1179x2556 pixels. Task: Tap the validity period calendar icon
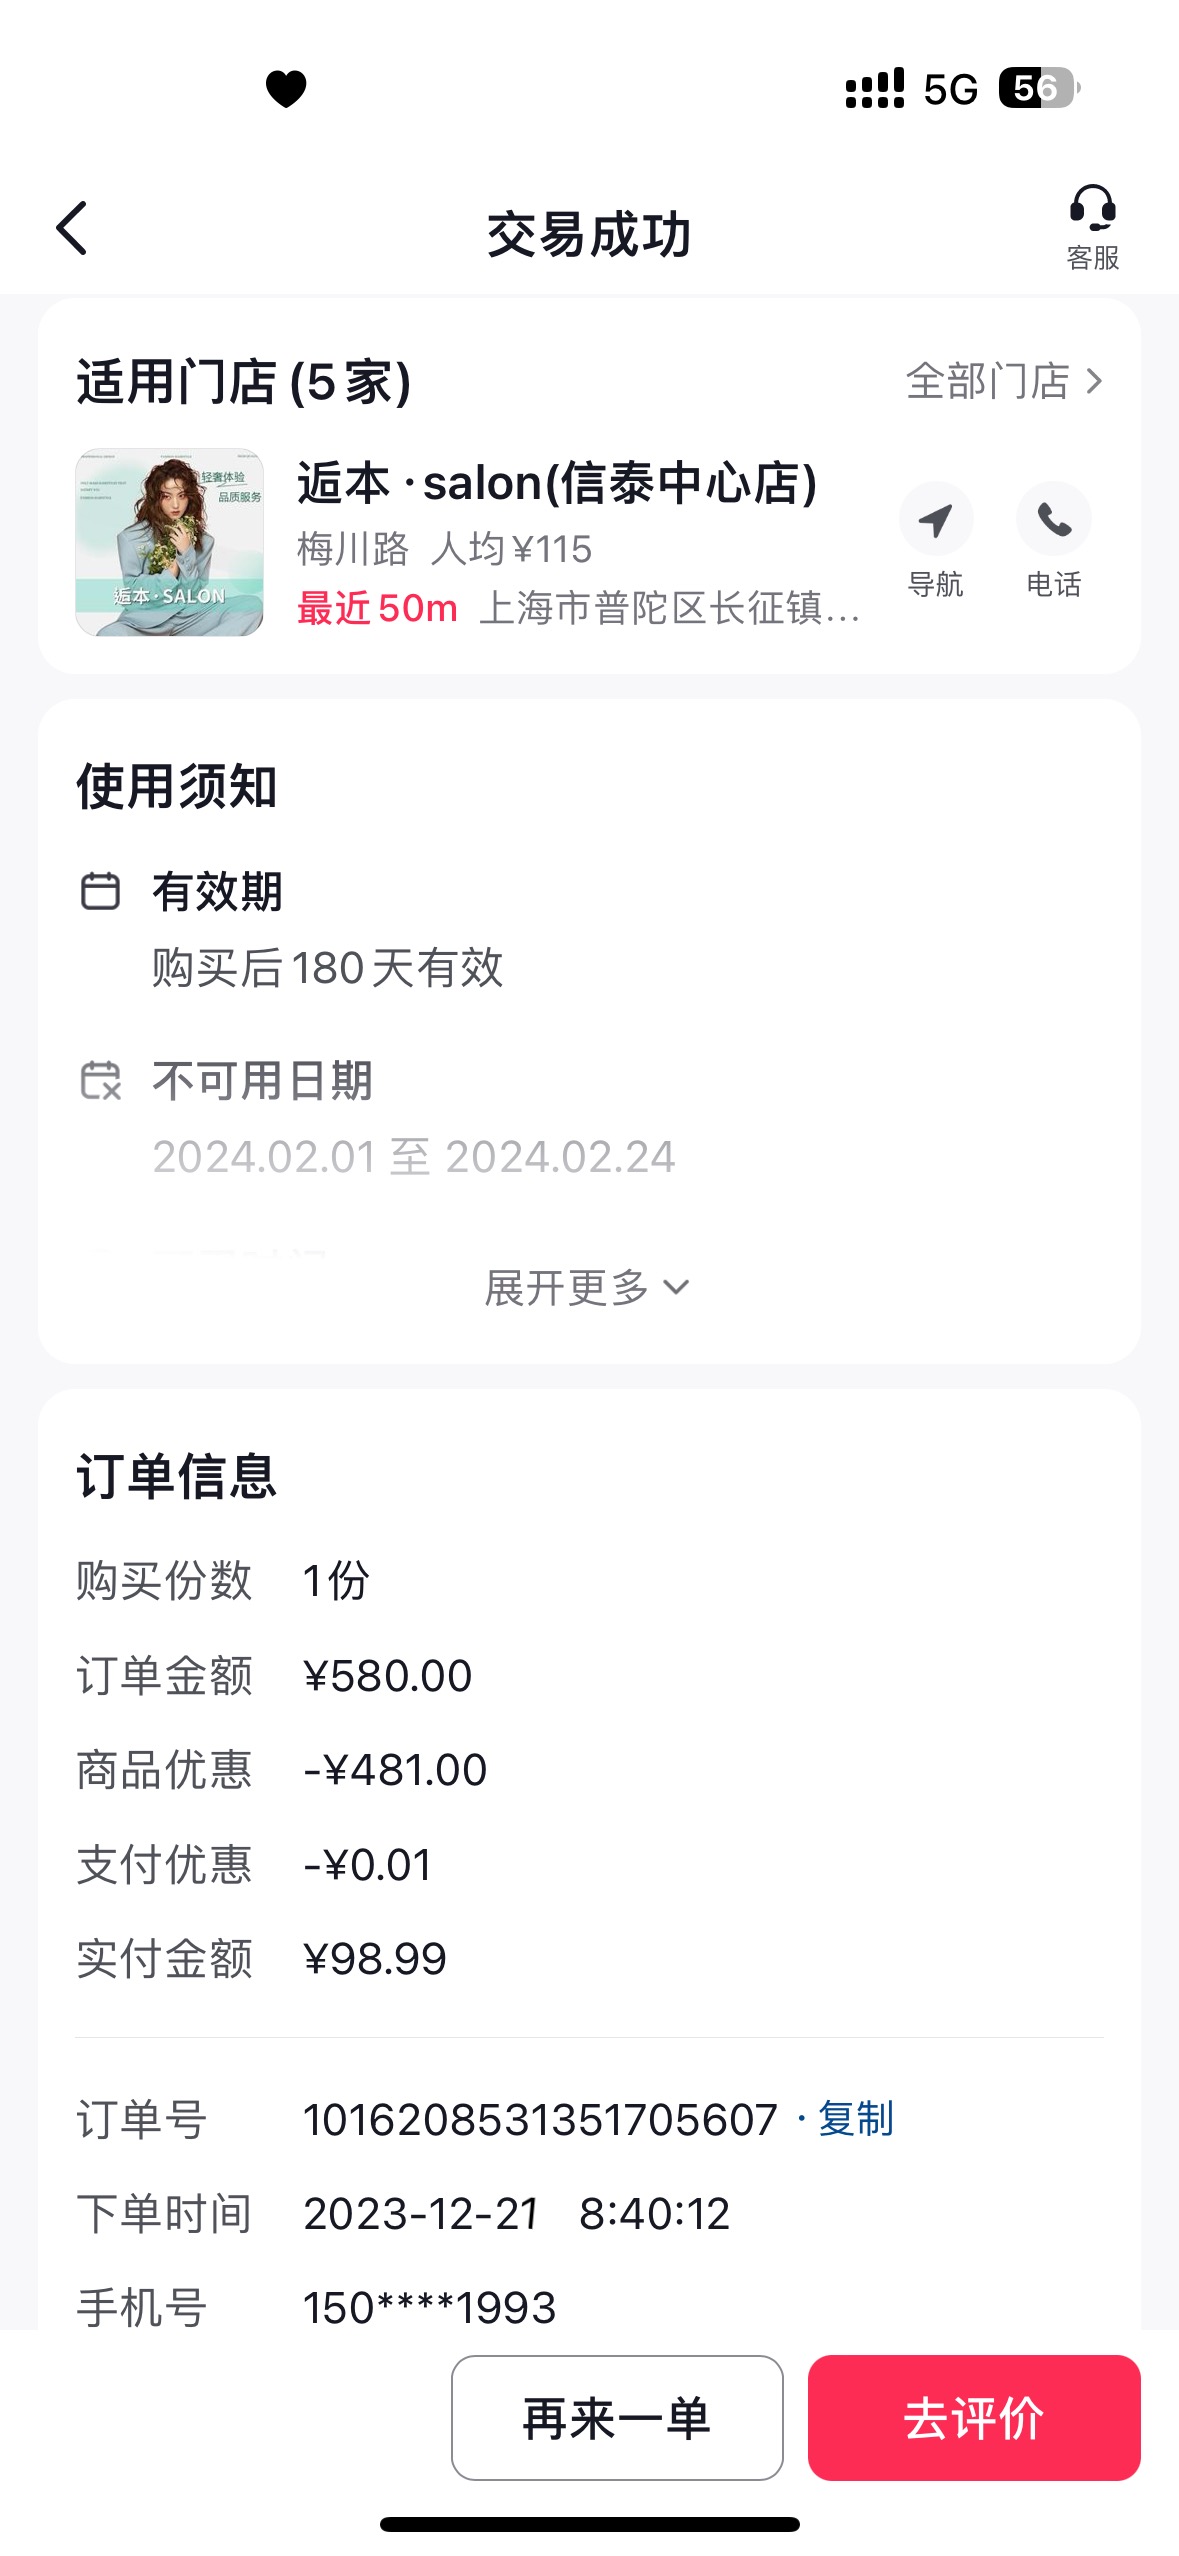pos(100,891)
